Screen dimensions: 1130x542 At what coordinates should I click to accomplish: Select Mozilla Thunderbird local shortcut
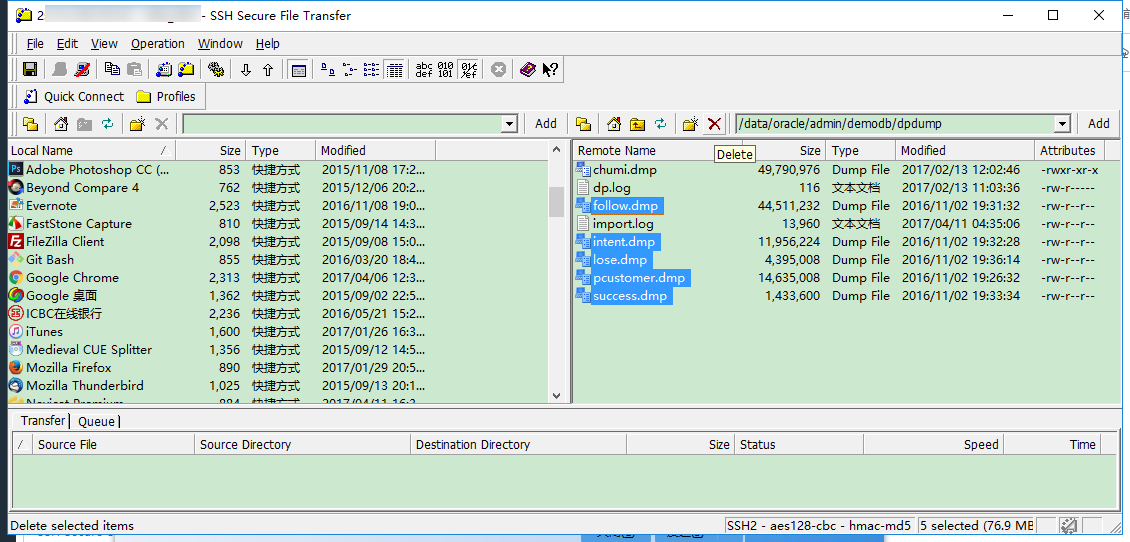coord(84,386)
